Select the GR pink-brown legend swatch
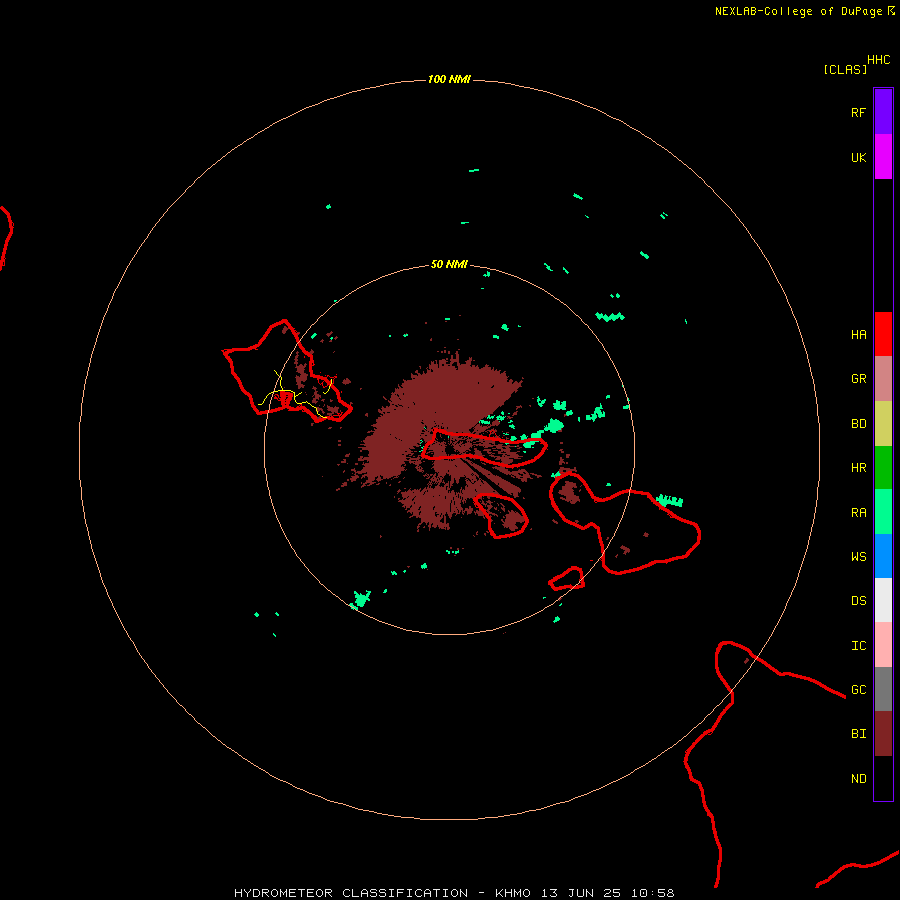The image size is (900, 900). 883,379
